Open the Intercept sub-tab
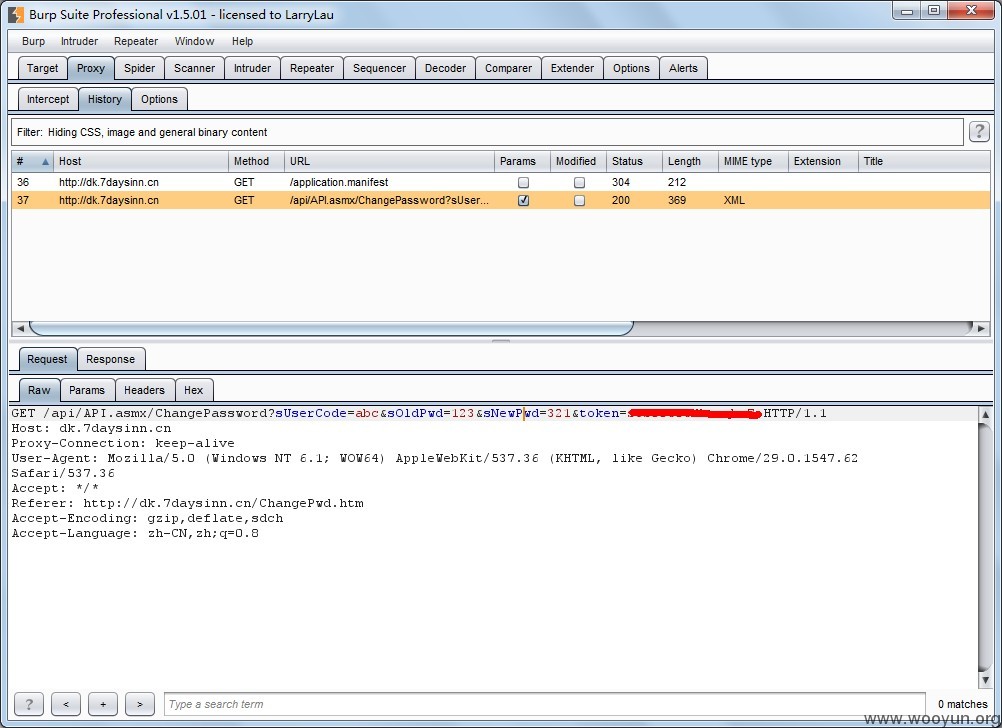Screen dimensions: 1002x728 pos(48,99)
